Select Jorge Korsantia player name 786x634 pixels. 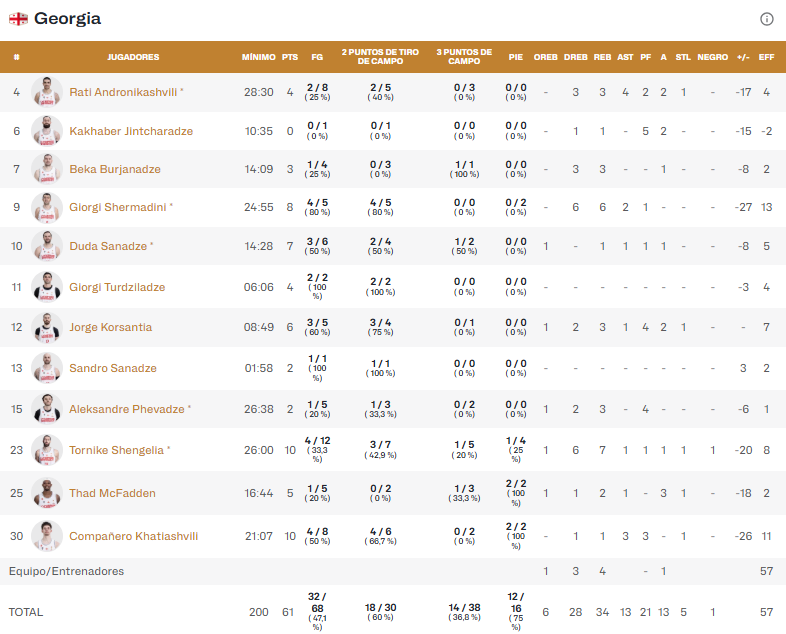tap(110, 328)
